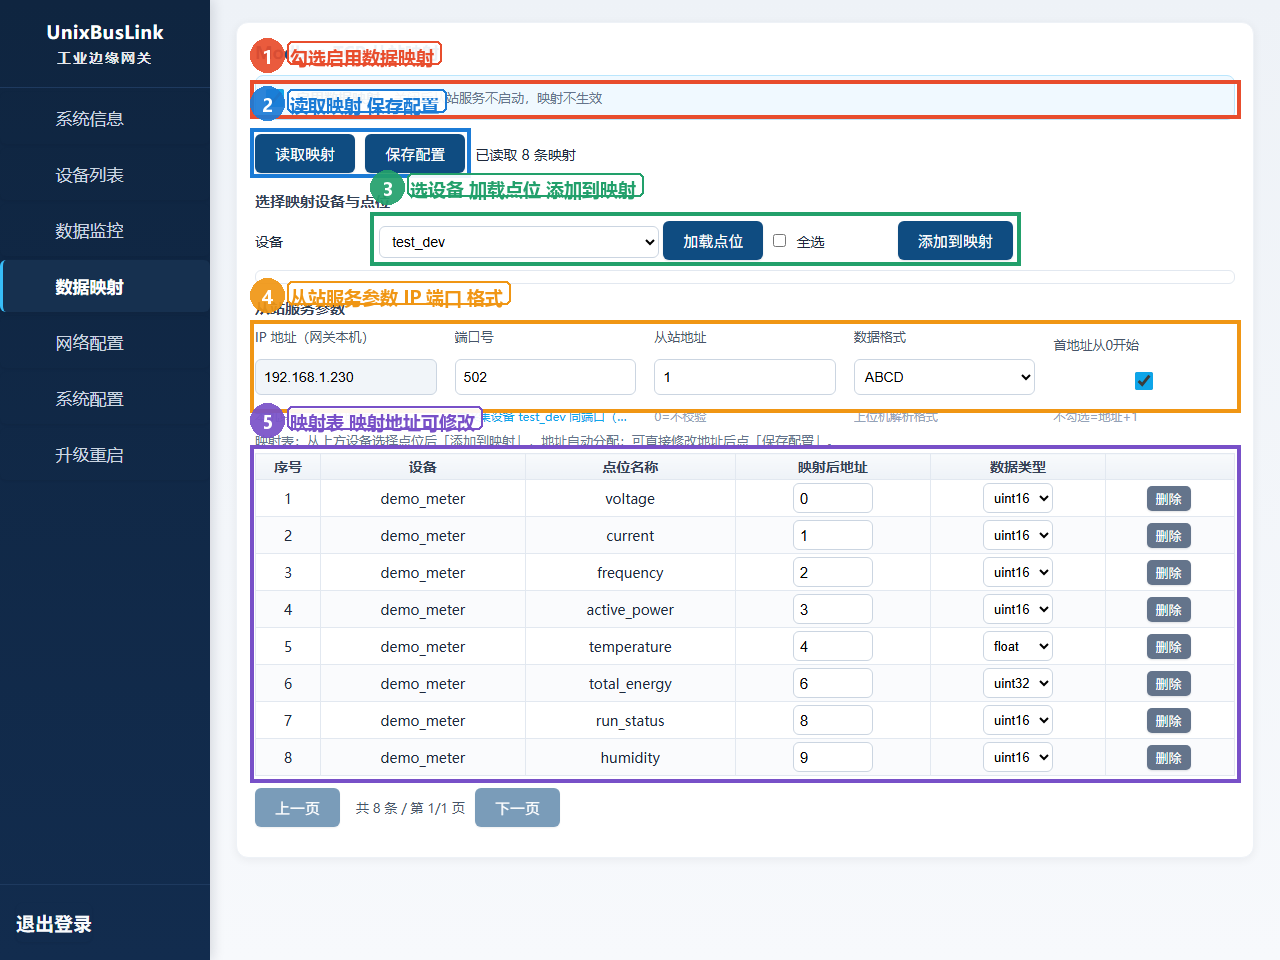
Task: Click 退出登录 to sign out
Action: pos(54,924)
